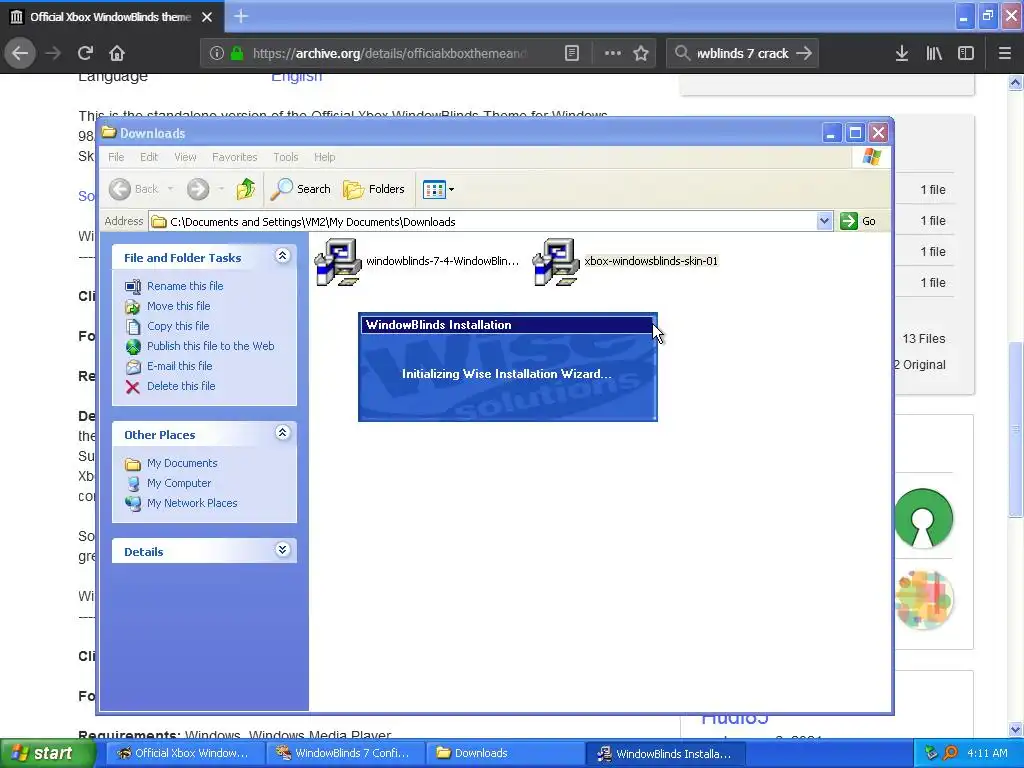The height and width of the screenshot is (768, 1024).
Task: Click the Firefox search box
Action: click(x=743, y=54)
